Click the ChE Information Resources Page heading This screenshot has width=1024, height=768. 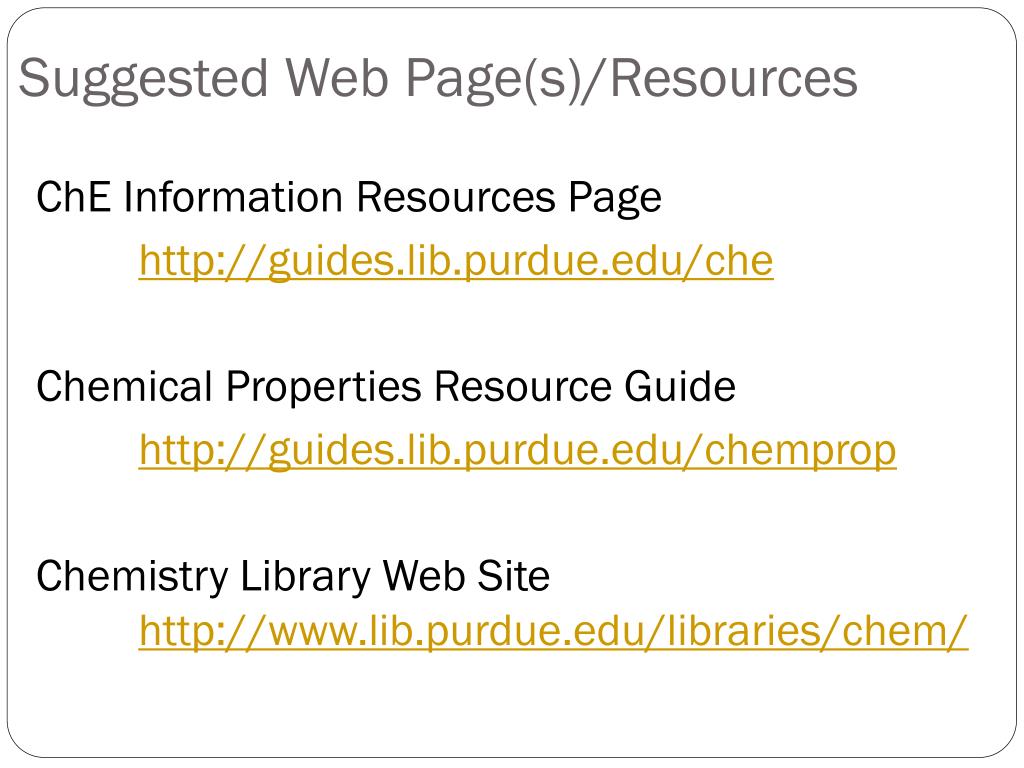(x=349, y=198)
